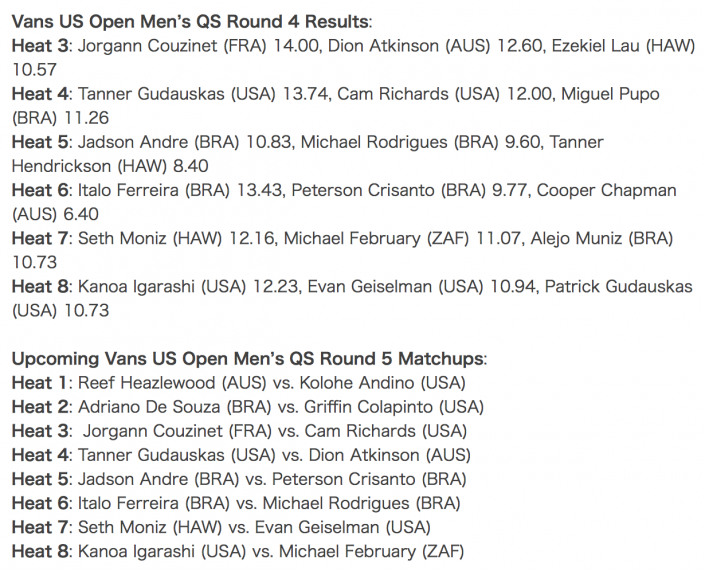Image resolution: width=705 pixels, height=571 pixels.
Task: Select Italo Ferreira 13.43 result
Action: [x=180, y=190]
